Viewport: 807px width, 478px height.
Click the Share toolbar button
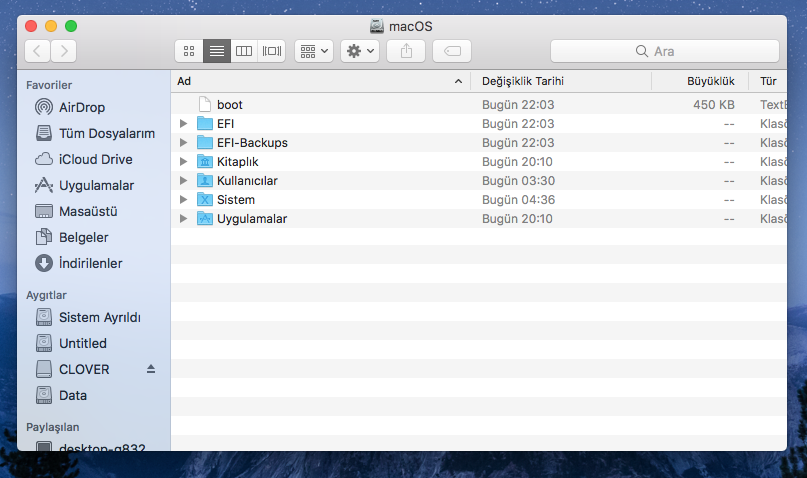[406, 51]
